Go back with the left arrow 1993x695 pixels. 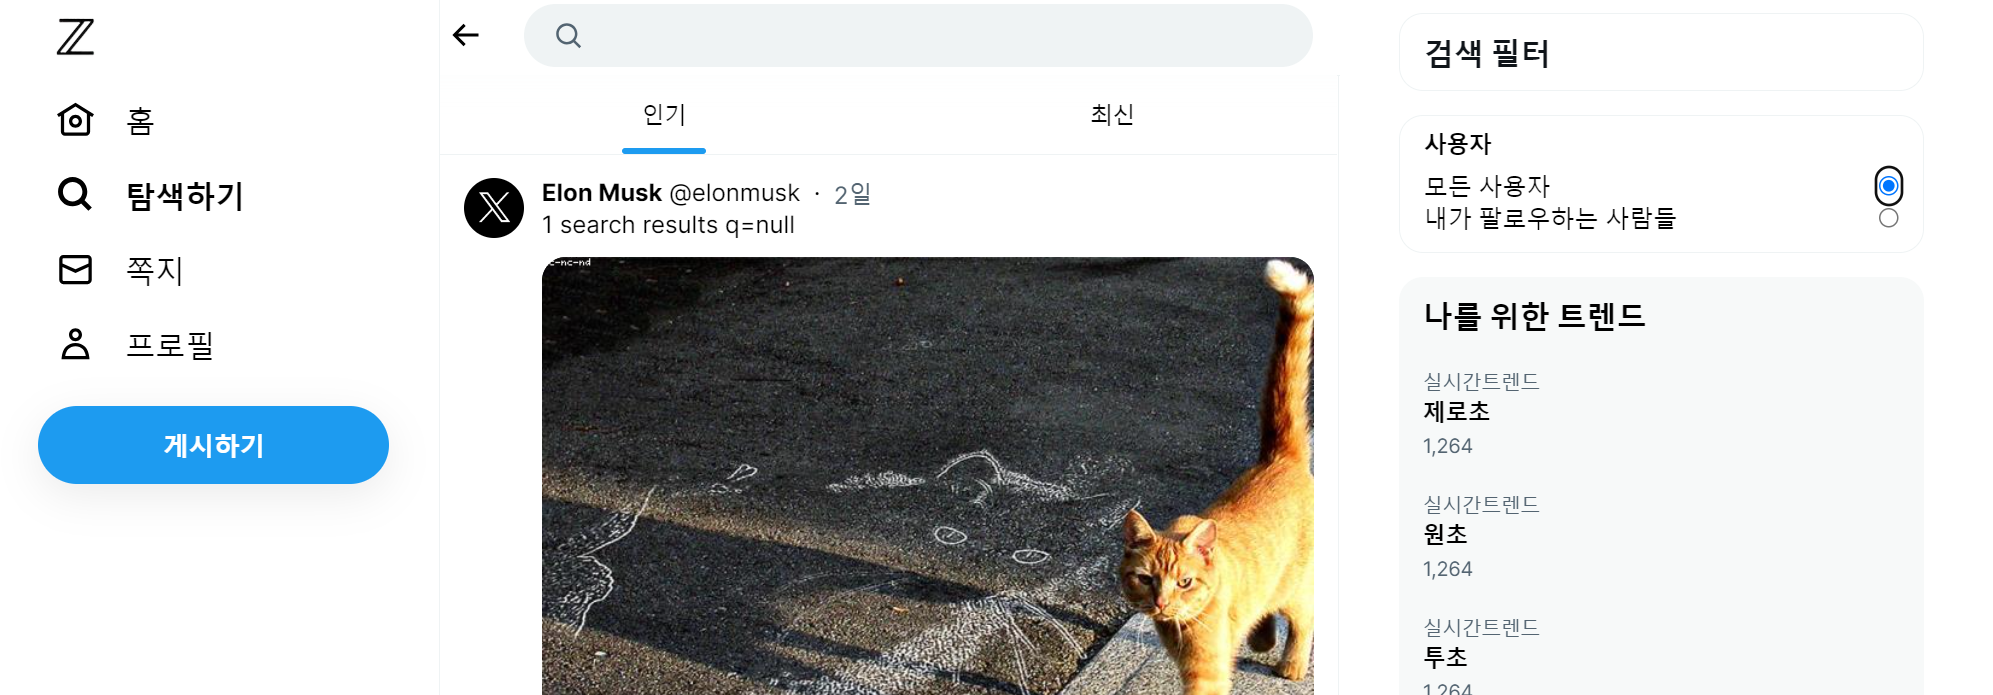click(x=466, y=35)
